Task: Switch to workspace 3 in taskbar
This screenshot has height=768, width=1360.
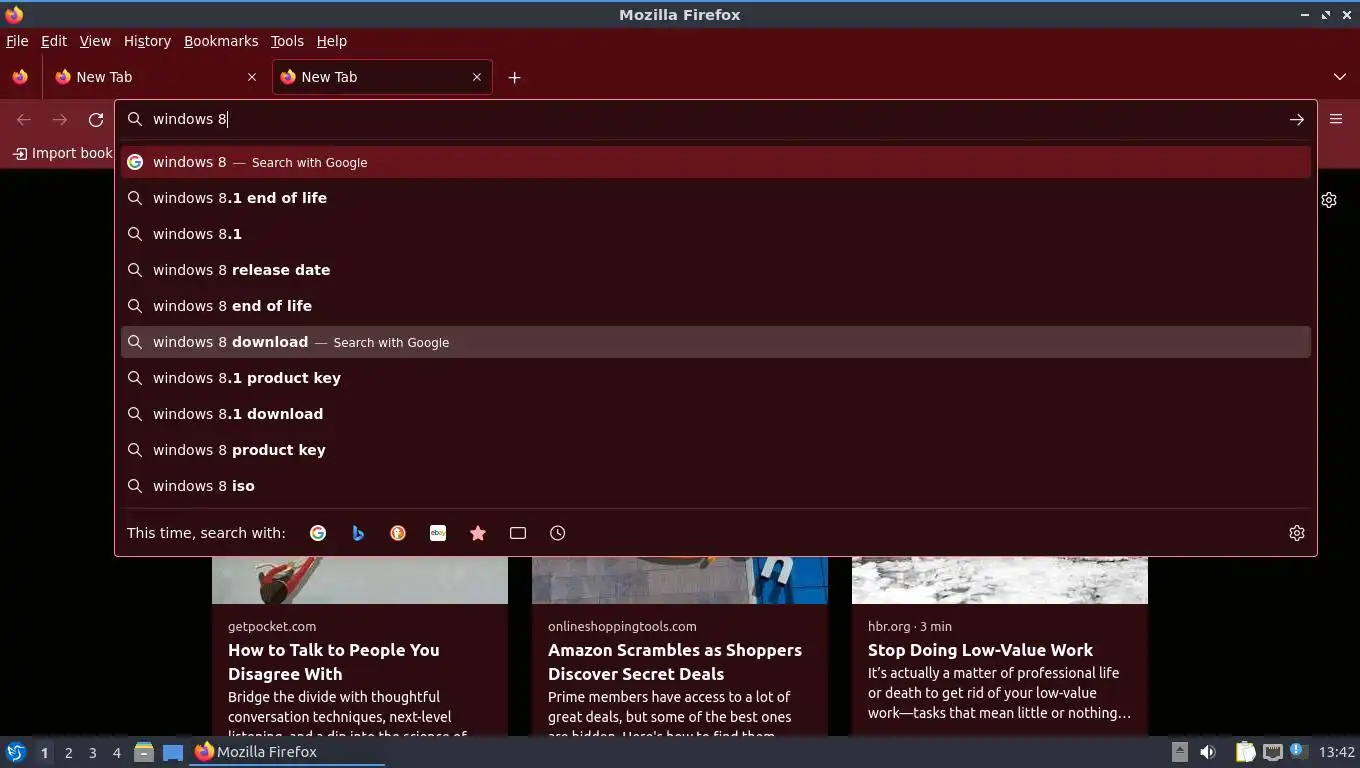Action: [93, 753]
